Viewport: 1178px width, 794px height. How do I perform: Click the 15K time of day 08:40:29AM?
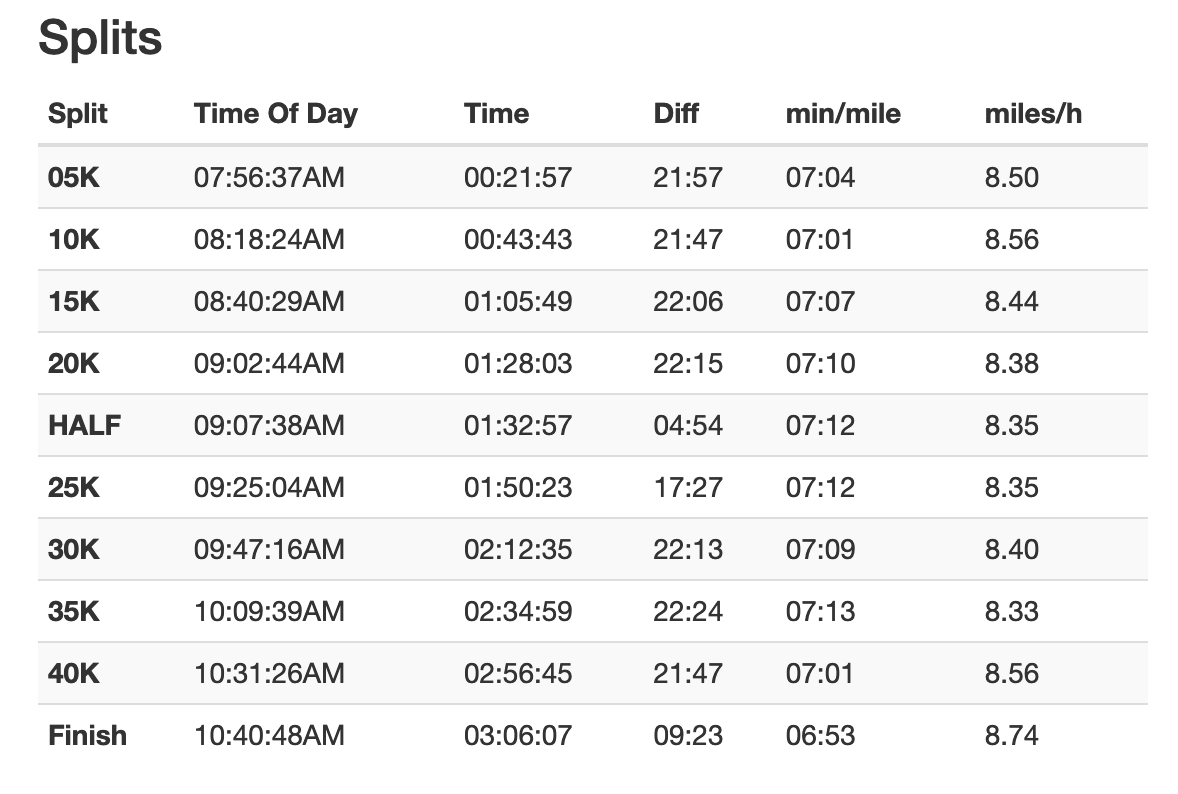click(269, 302)
